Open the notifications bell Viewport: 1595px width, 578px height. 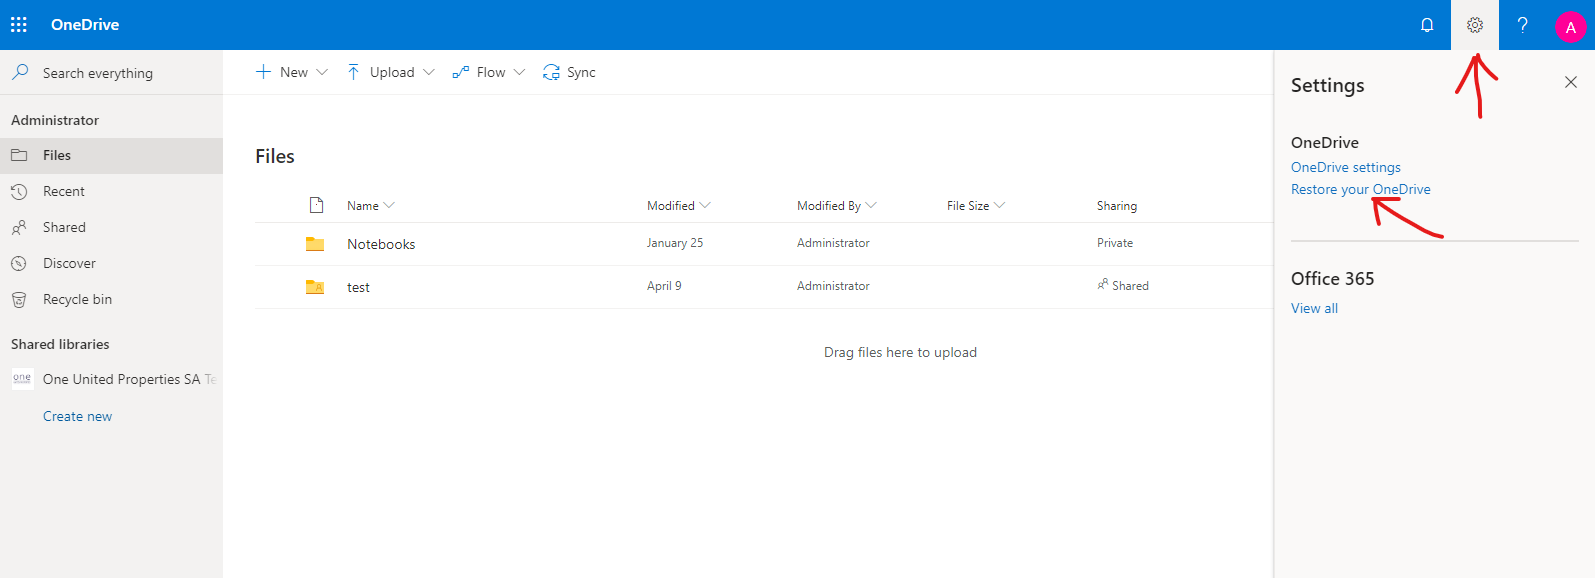tap(1427, 25)
